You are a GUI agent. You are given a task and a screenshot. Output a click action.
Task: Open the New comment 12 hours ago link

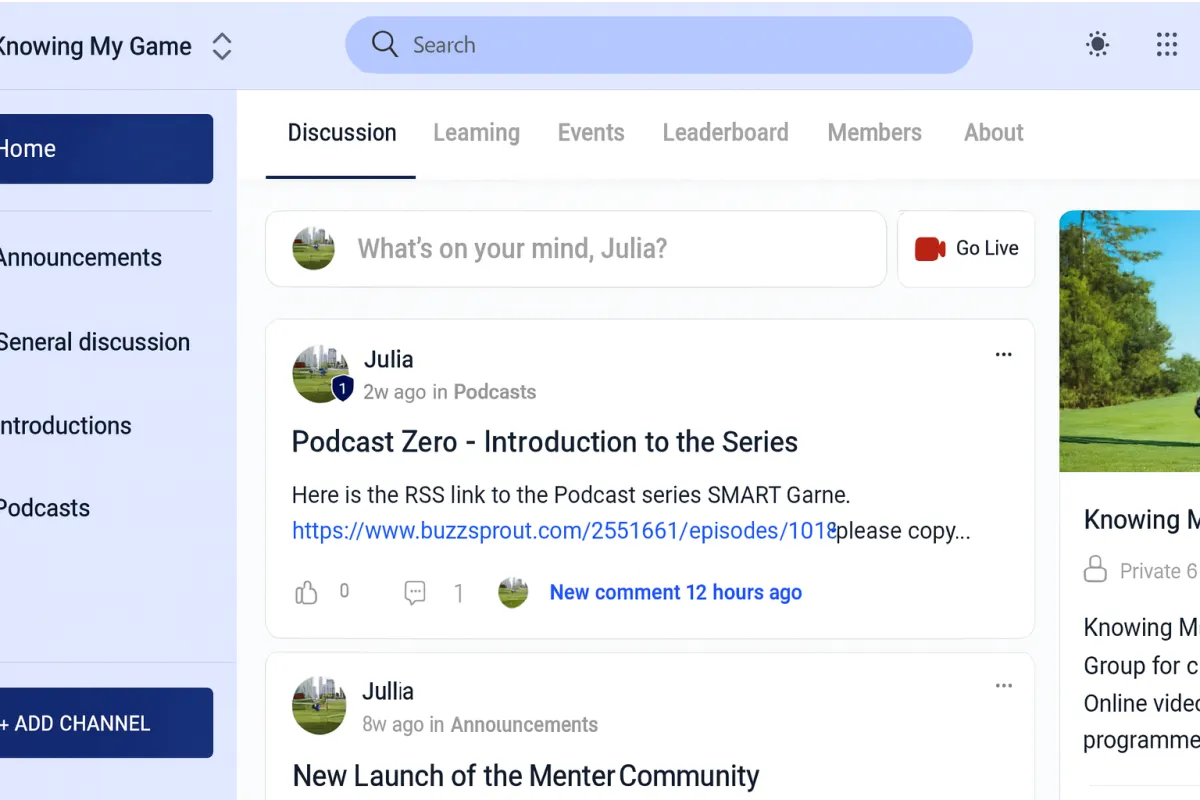point(676,593)
